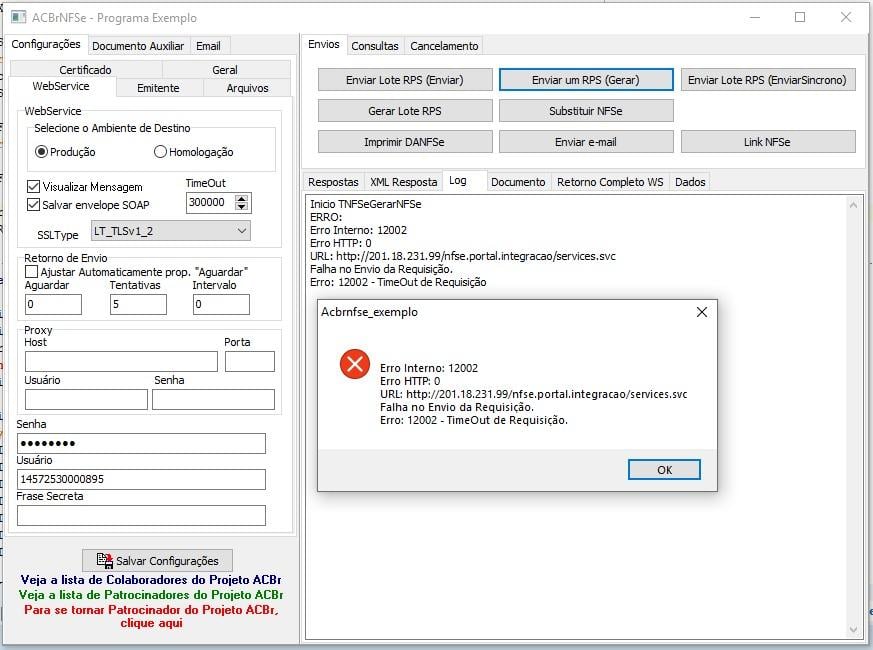Screen dimensions: 873x650
Task: Select the Geral sub-tab
Action: pos(225,70)
